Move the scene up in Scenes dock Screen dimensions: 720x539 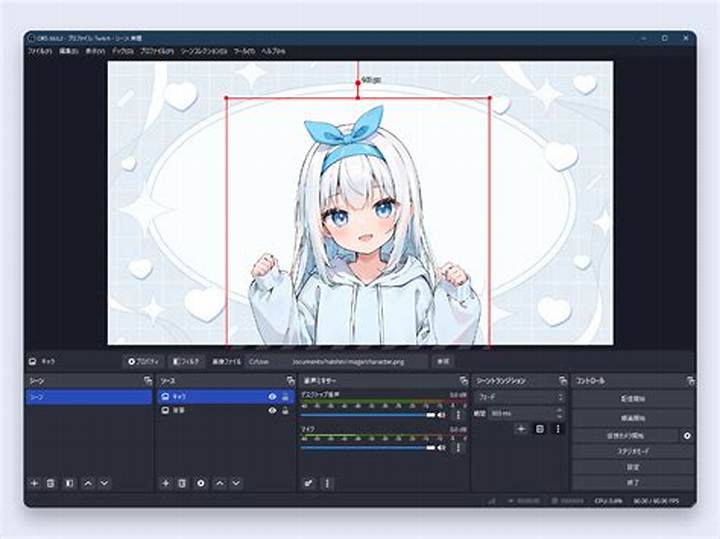click(x=88, y=483)
